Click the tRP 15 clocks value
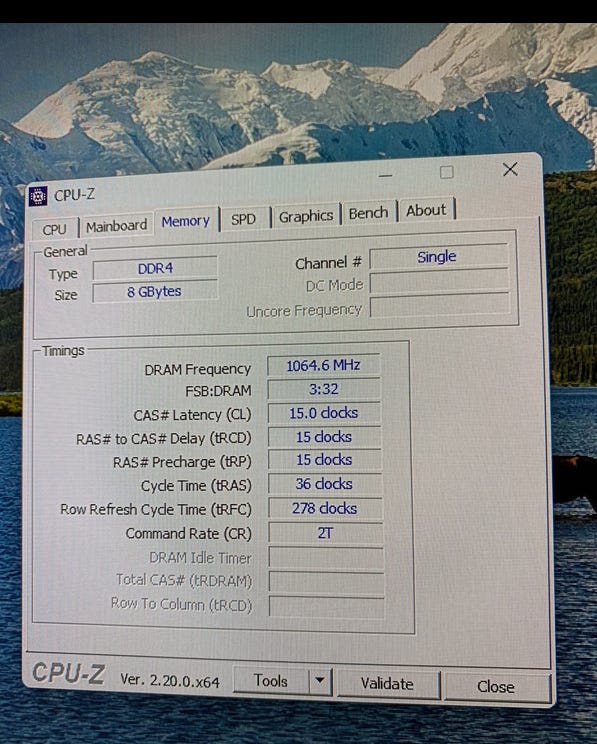Viewport: 597px width, 744px height. 325,460
